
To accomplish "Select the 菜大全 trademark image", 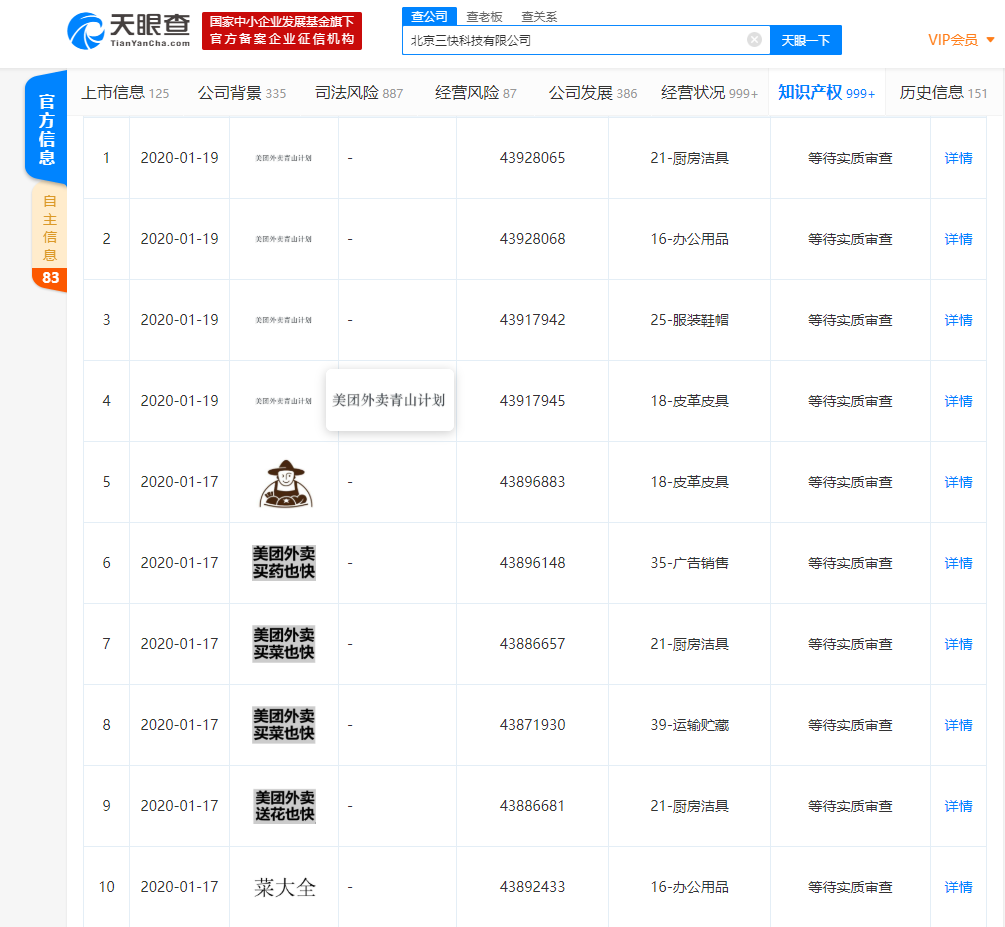I will coord(283,886).
